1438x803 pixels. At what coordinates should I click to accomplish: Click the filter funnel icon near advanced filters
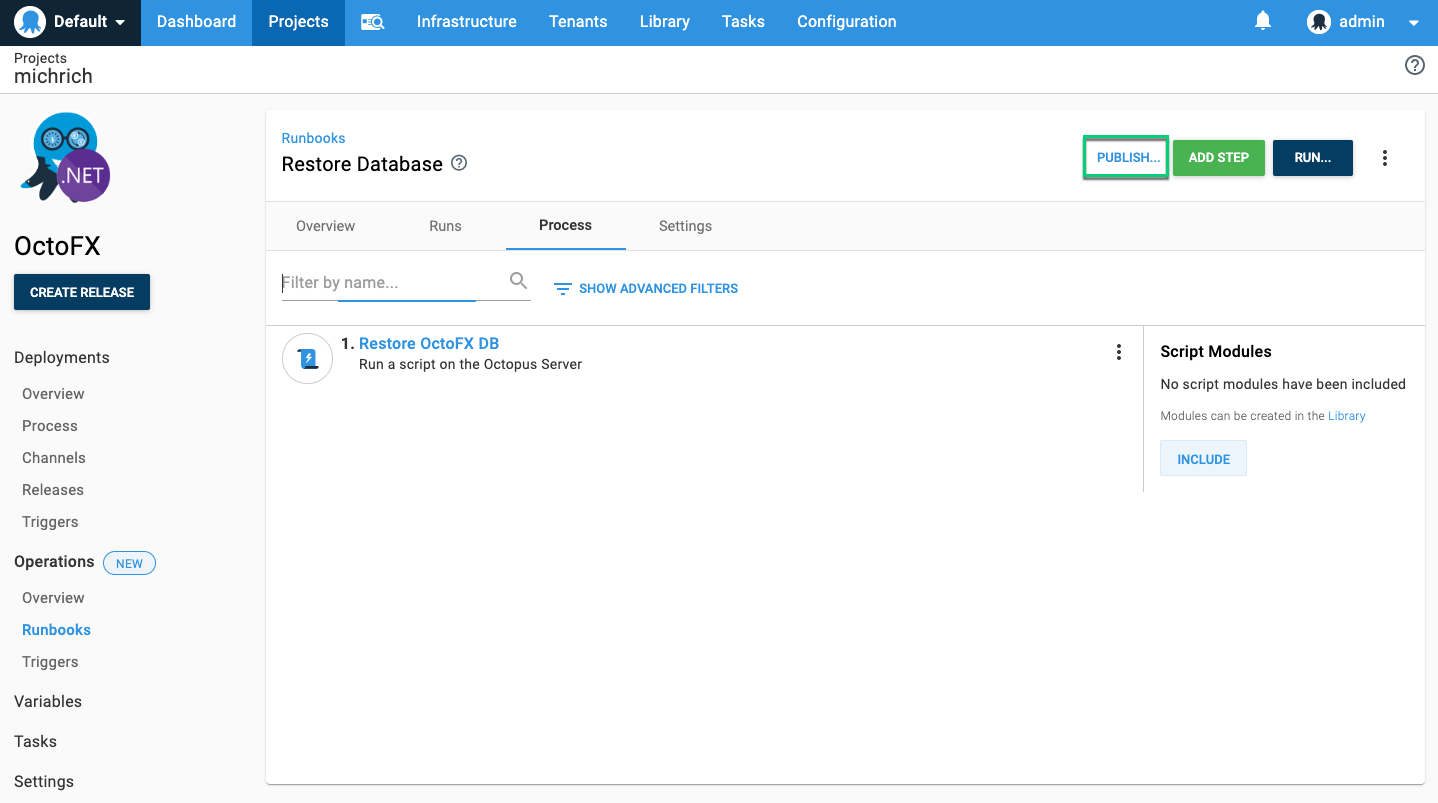(562, 288)
